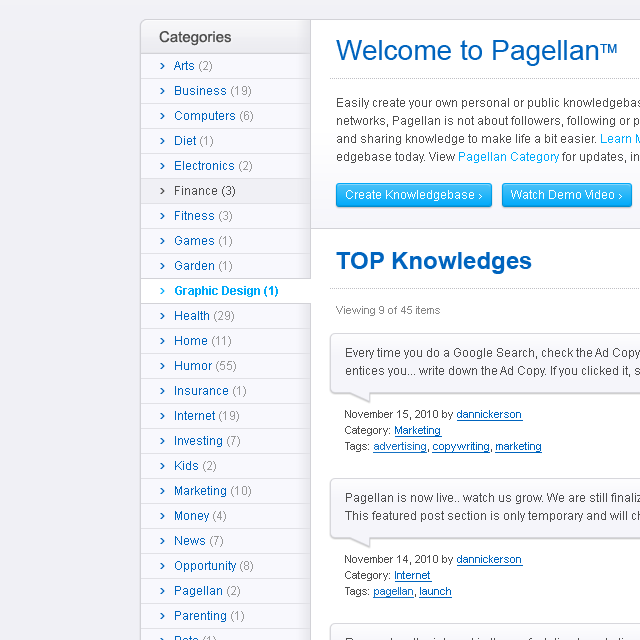Image resolution: width=640 pixels, height=640 pixels.
Task: Click the Viewing 9 of 45 items text
Action: (x=388, y=310)
